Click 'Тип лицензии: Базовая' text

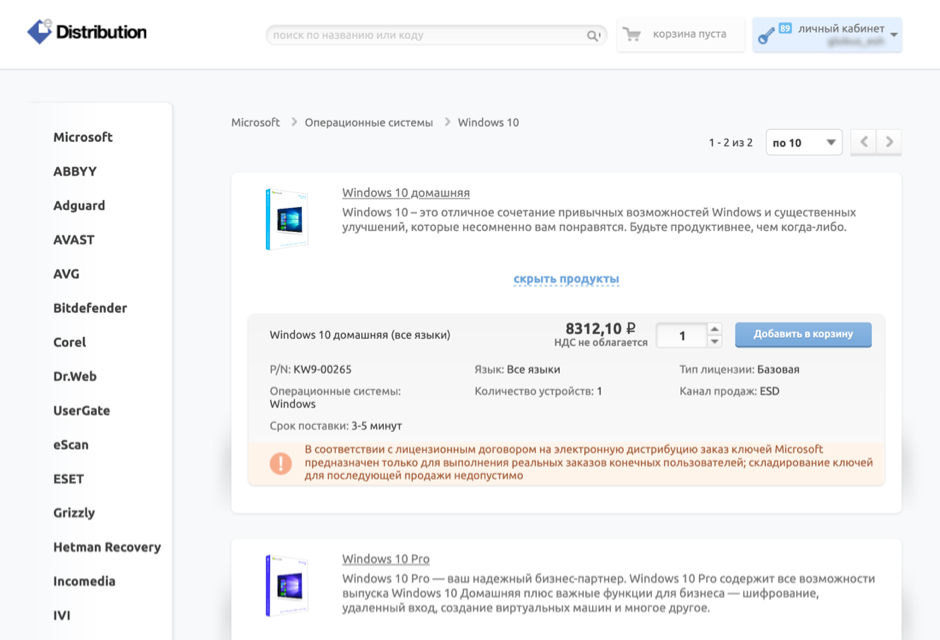(x=739, y=370)
